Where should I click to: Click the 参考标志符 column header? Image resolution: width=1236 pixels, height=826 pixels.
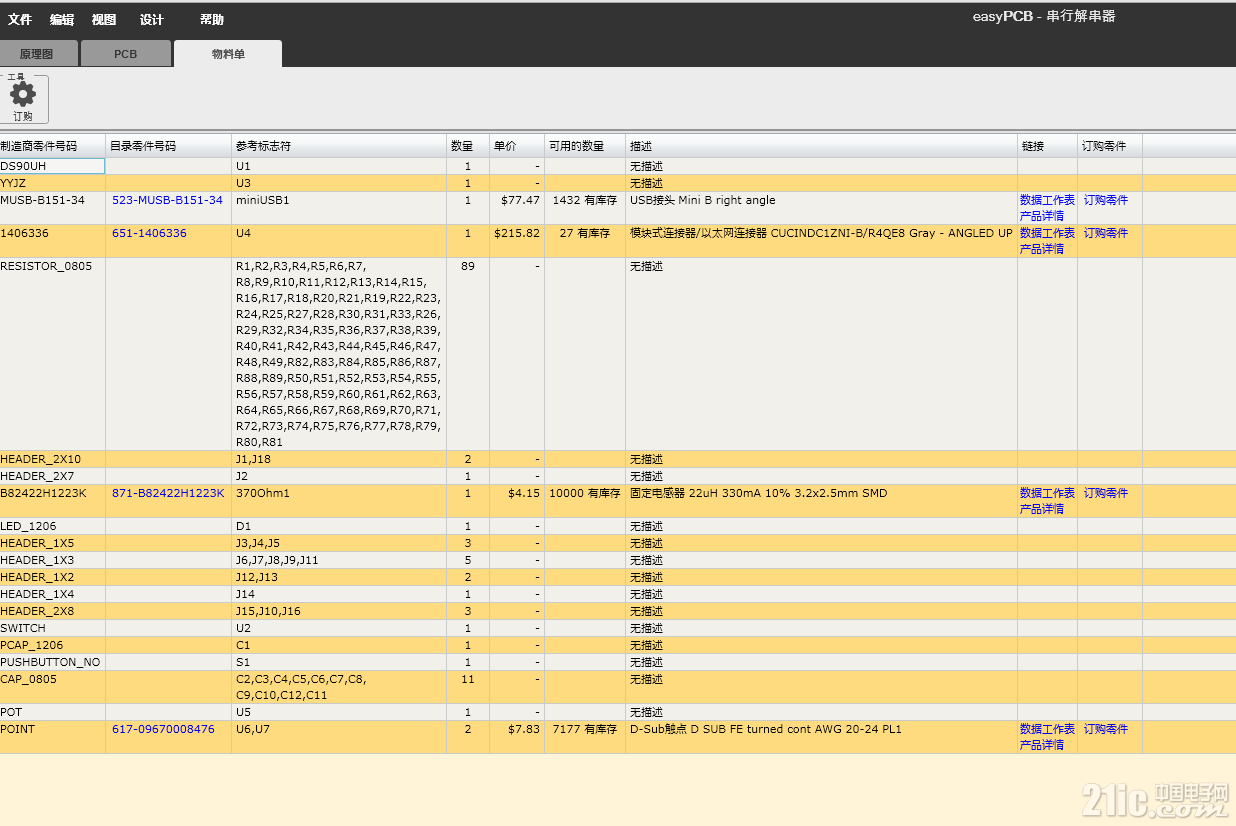[x=339, y=146]
